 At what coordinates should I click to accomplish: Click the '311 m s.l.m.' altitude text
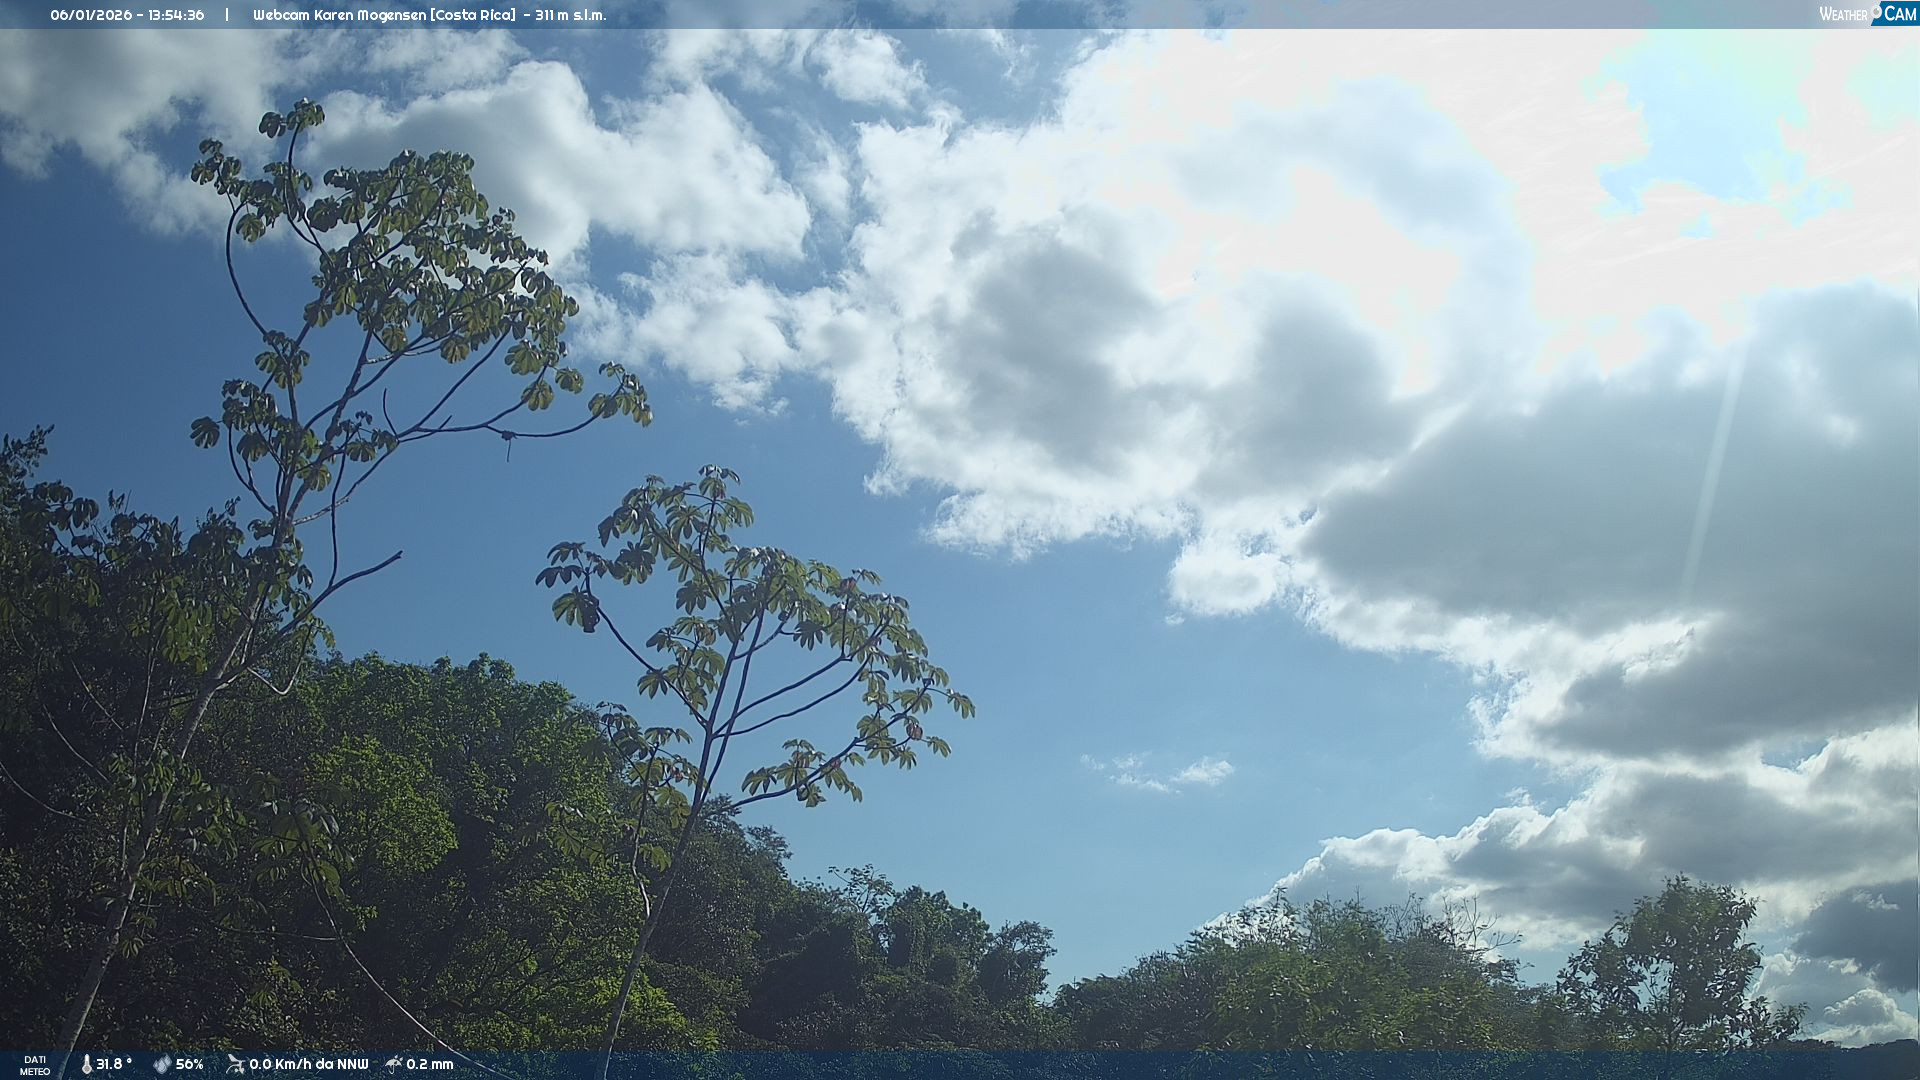tap(570, 15)
